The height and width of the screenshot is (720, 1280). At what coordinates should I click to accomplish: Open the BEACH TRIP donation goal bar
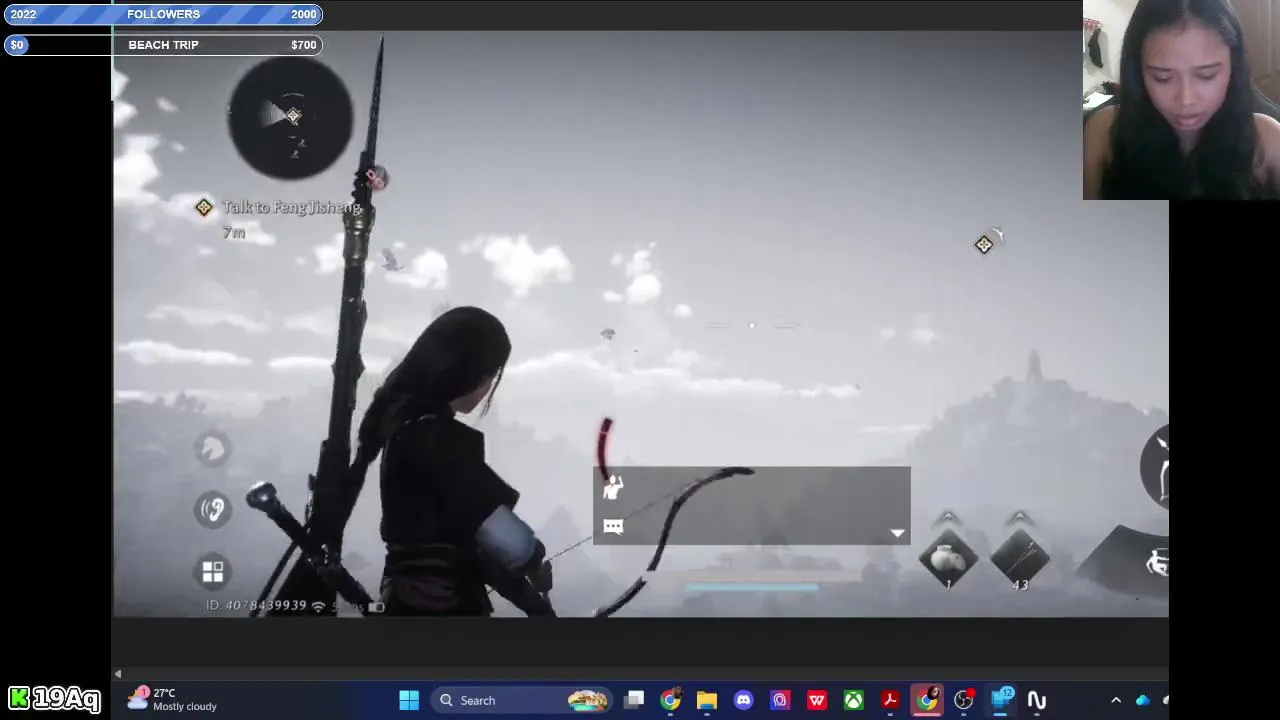(163, 45)
